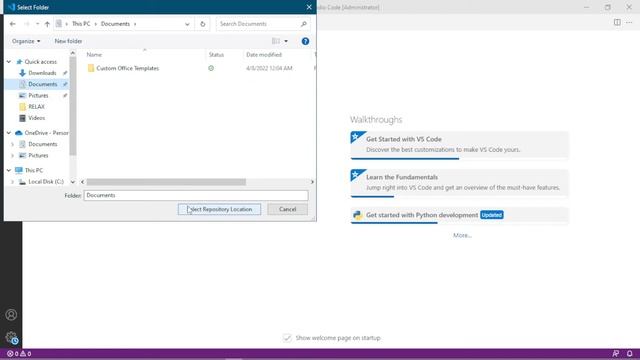Collapse the This PC tree node
Viewport: 640px width, 360px height.
tap(9, 170)
